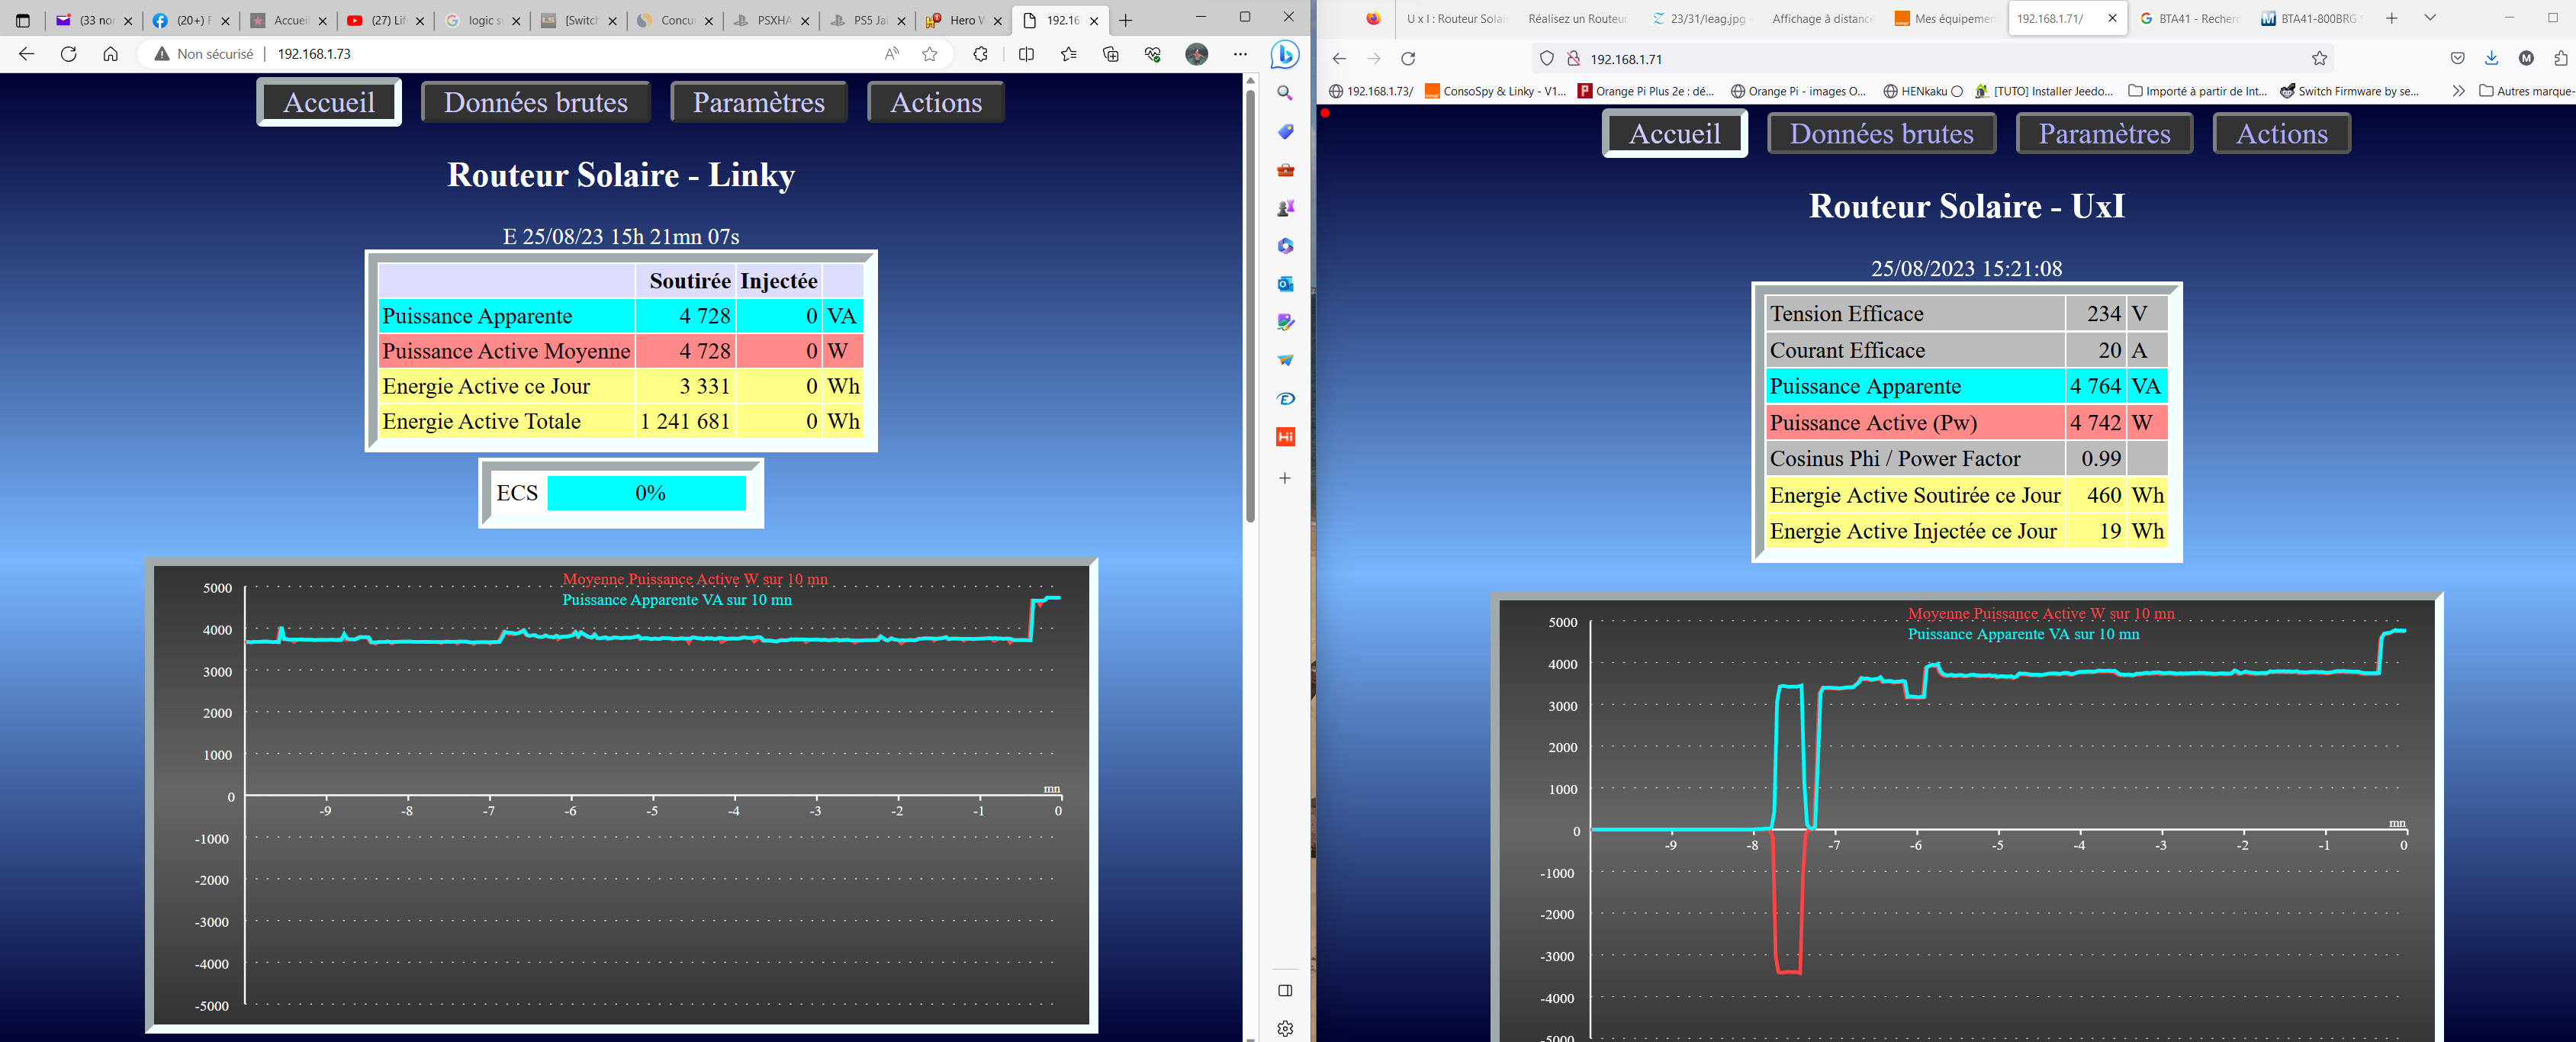Click Actions button on Linky page
The height and width of the screenshot is (1042, 2576).
935,102
